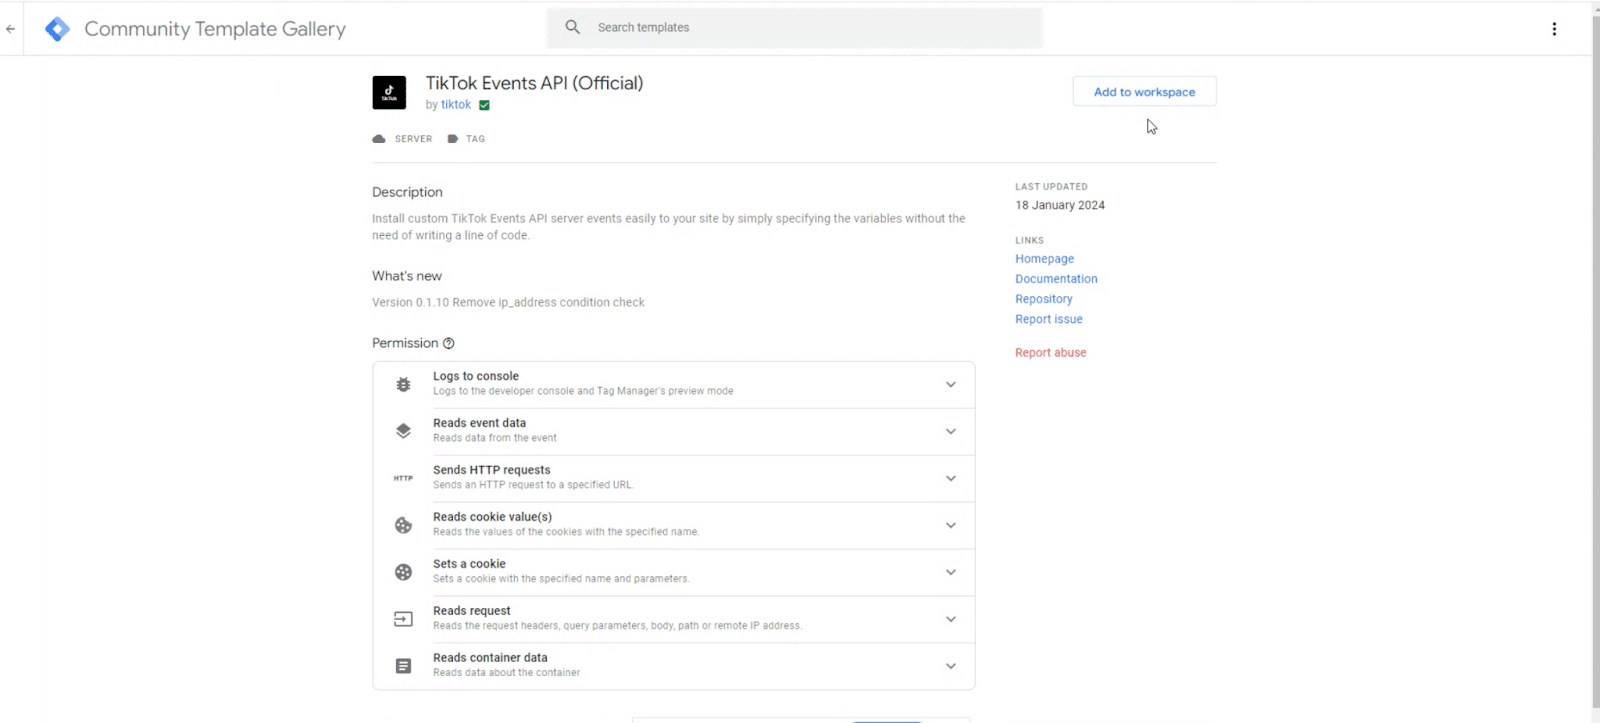Expand the Sets a cookie permission
The height and width of the screenshot is (723, 1600).
(951, 573)
